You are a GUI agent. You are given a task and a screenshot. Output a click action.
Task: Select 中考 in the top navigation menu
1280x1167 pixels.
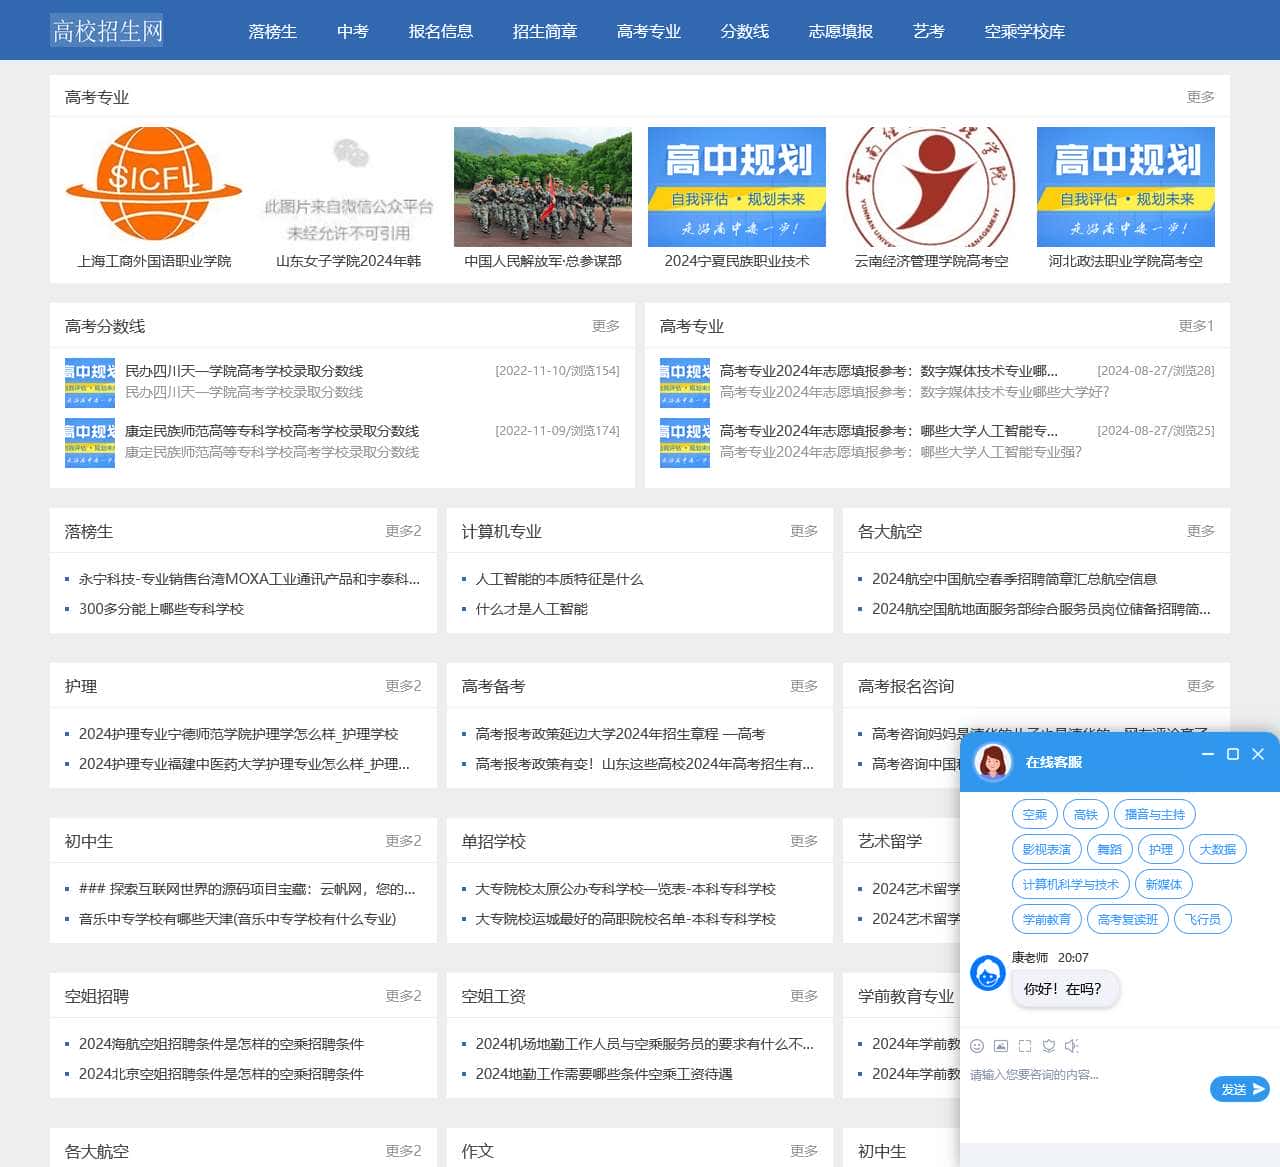pyautogui.click(x=351, y=31)
